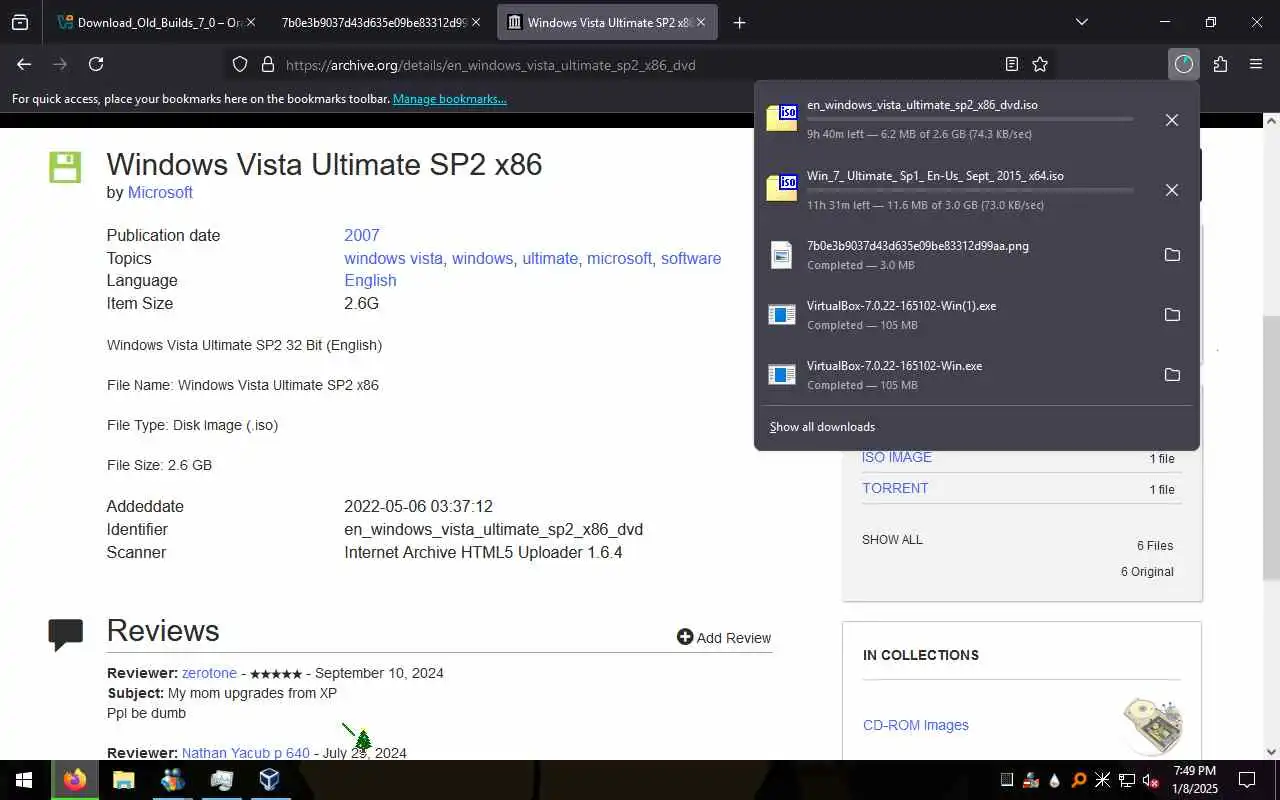The height and width of the screenshot is (800, 1280).
Task: Bookmark this page with the star icon
Action: coord(1040,64)
